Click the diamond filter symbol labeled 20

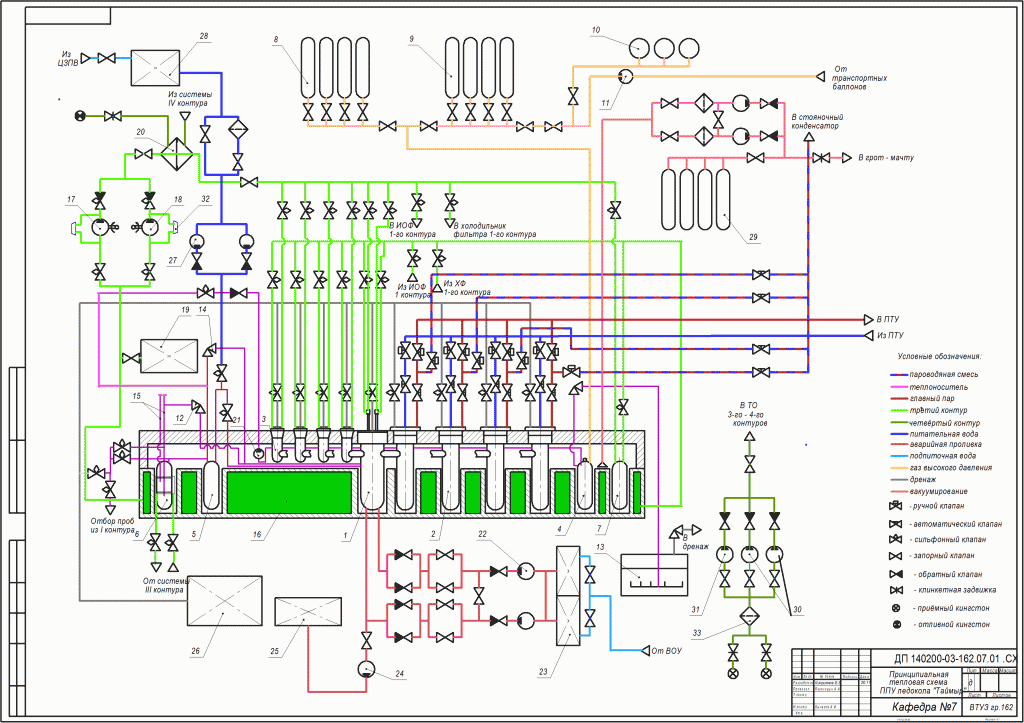point(176,152)
